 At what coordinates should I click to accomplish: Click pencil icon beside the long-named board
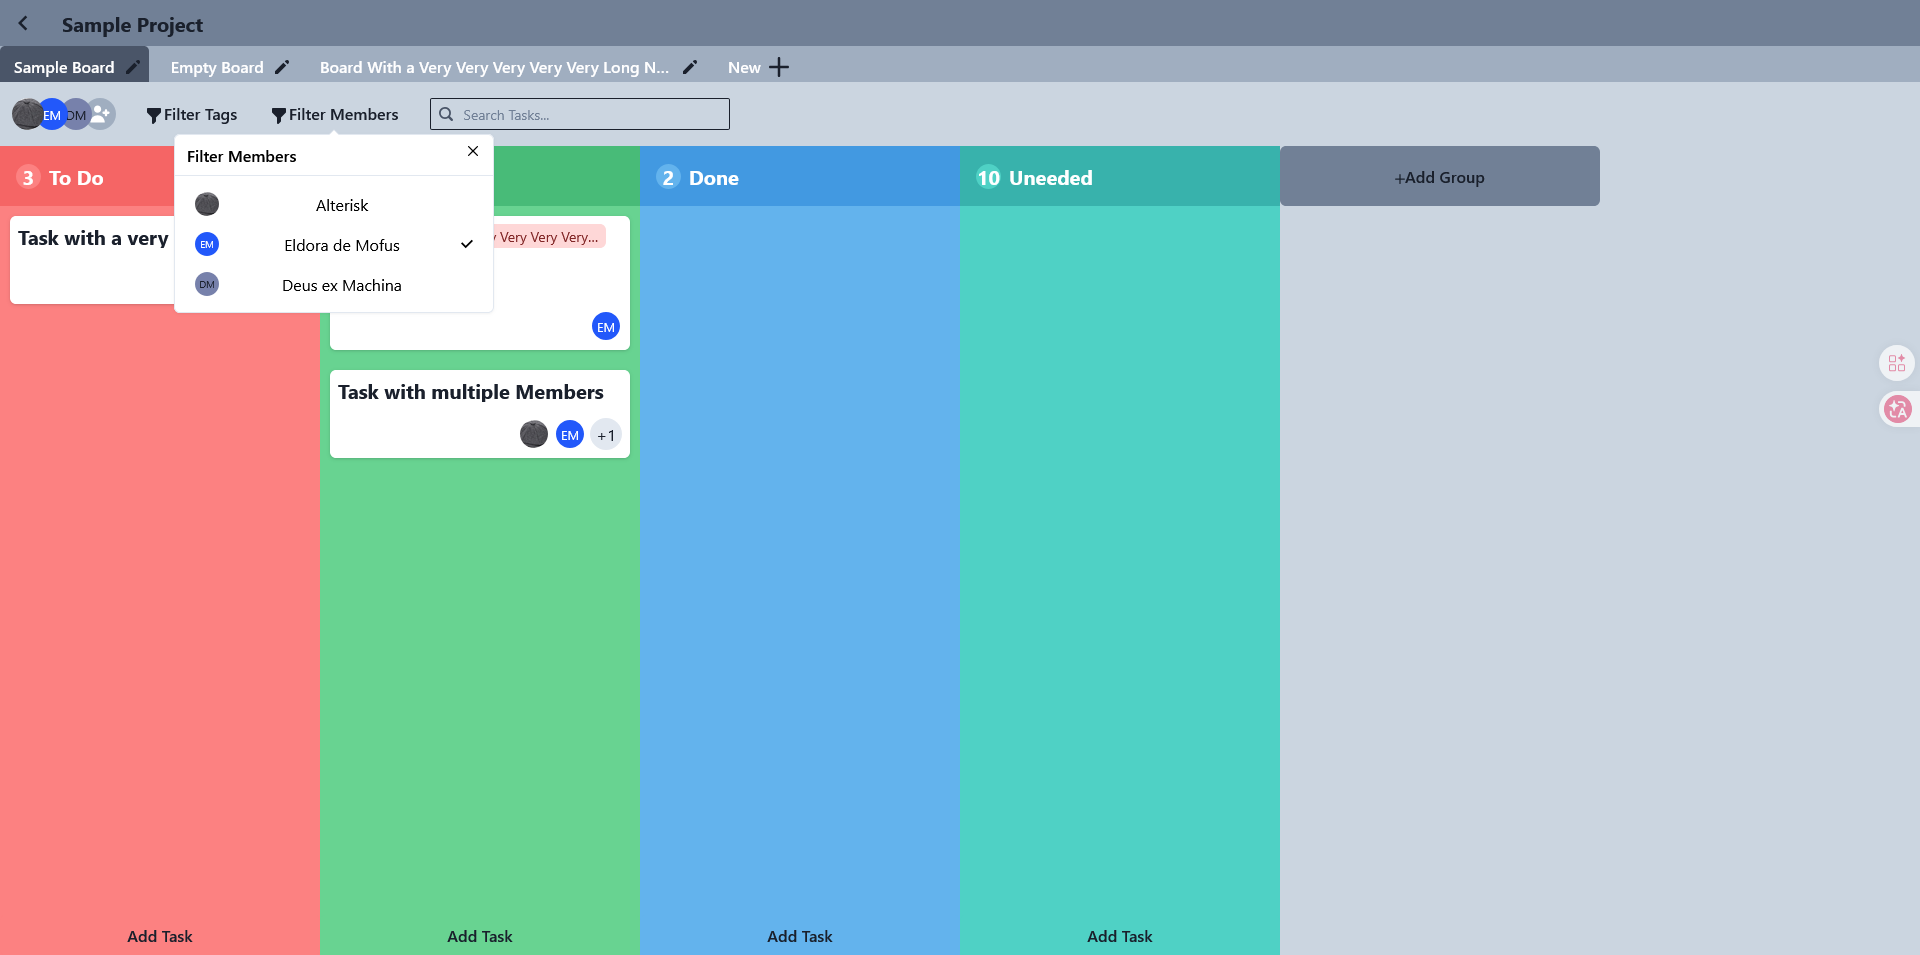click(690, 67)
